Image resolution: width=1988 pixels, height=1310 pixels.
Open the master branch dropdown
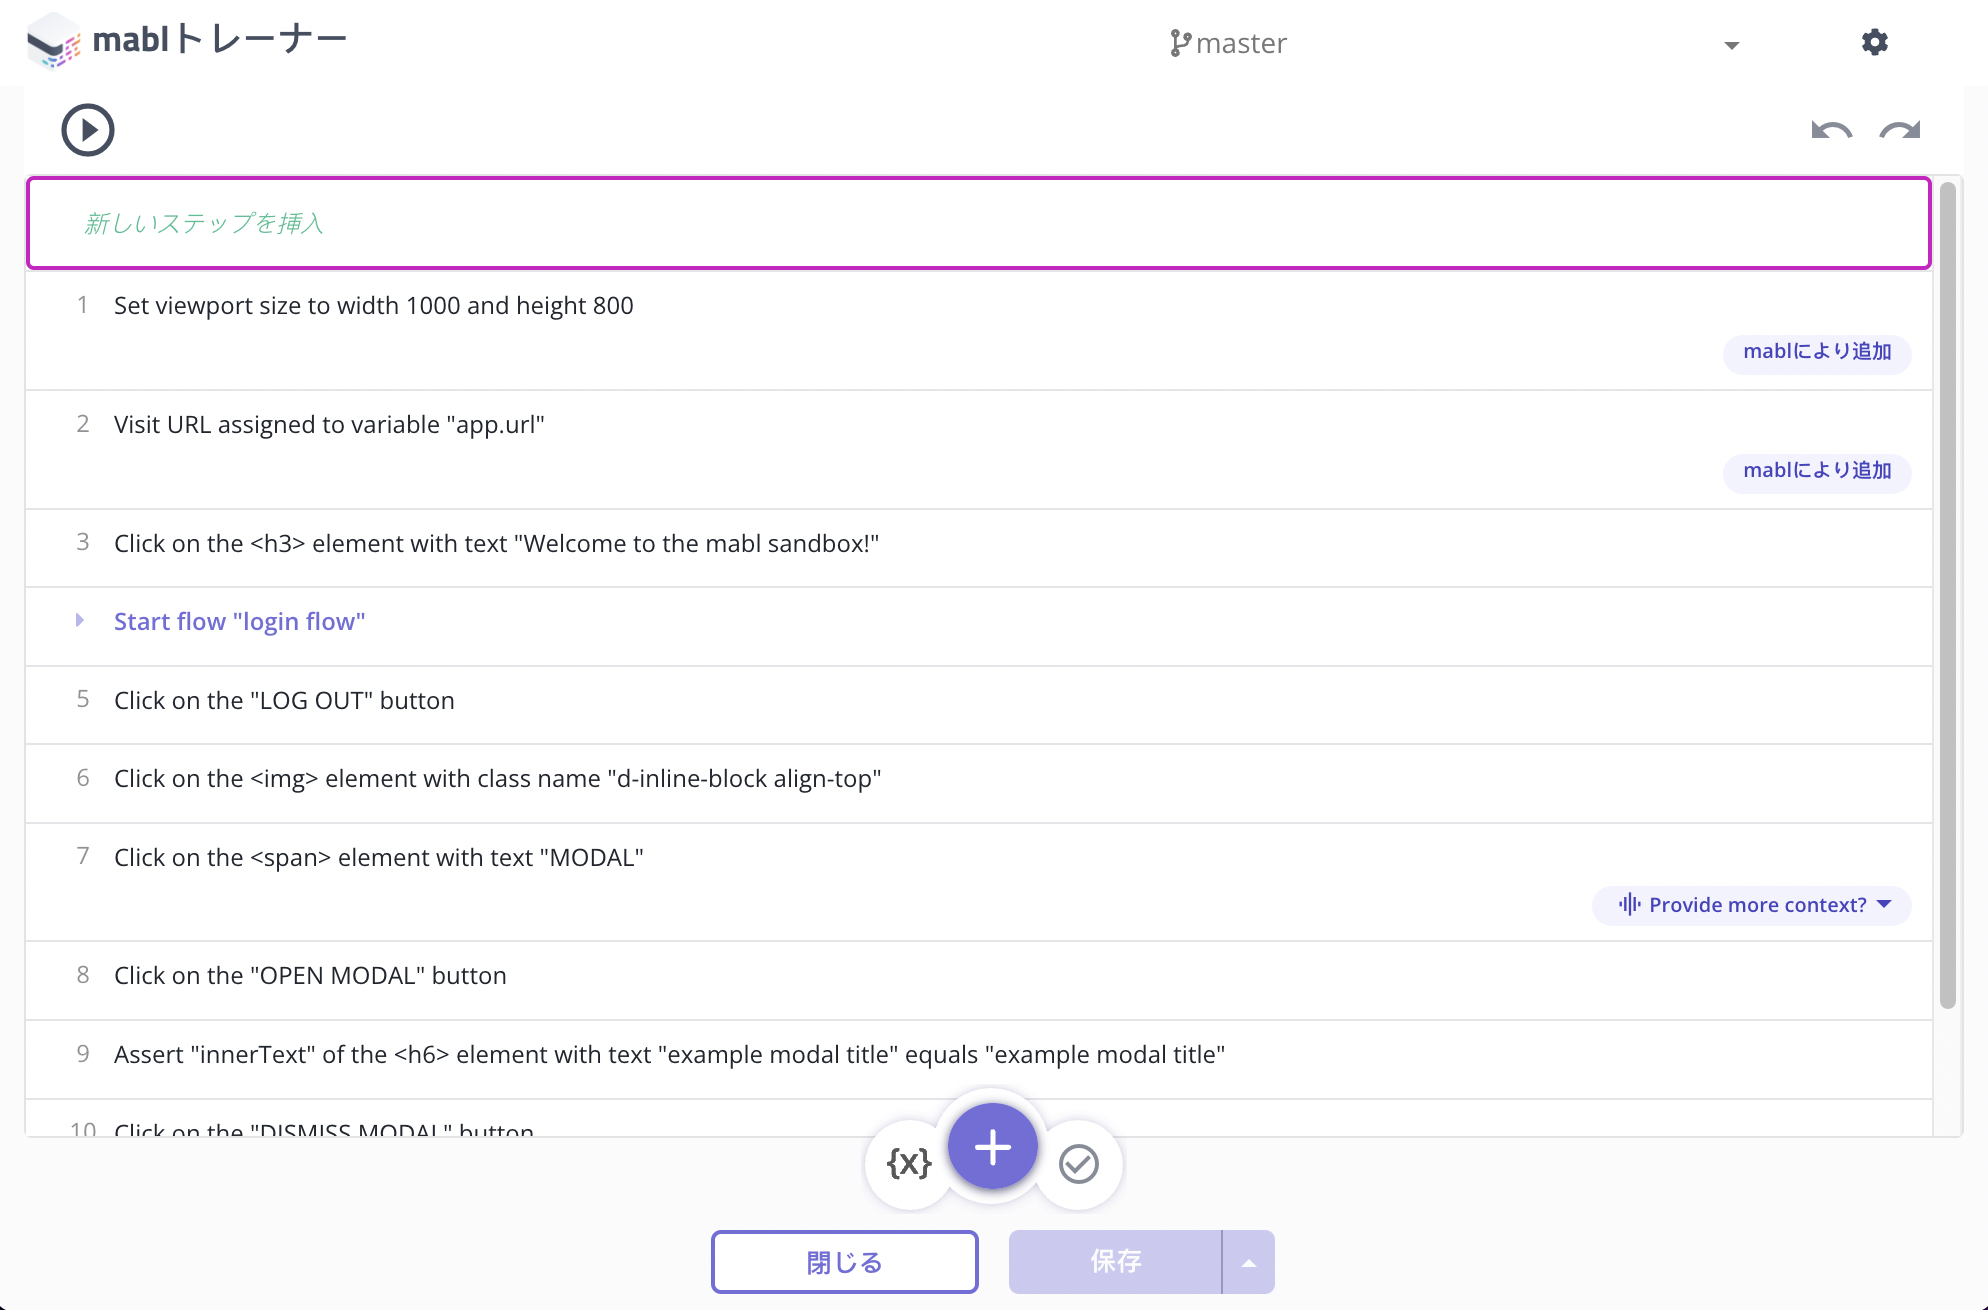(1732, 45)
